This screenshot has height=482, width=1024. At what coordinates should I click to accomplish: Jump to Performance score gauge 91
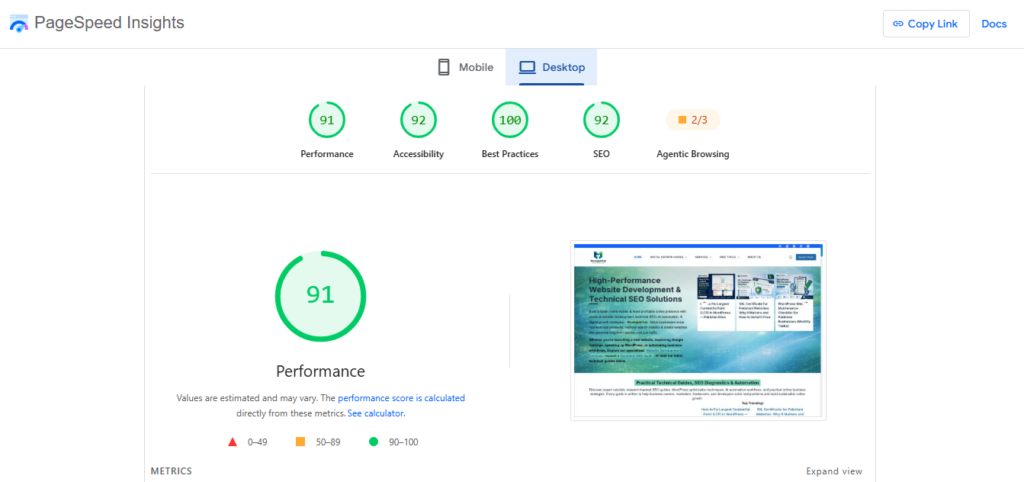[x=327, y=120]
